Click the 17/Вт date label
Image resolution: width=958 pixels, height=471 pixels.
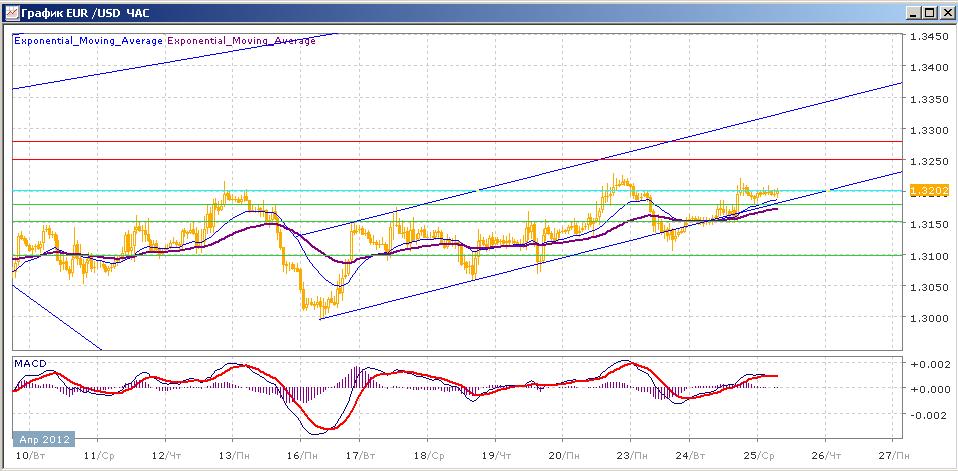click(x=360, y=456)
